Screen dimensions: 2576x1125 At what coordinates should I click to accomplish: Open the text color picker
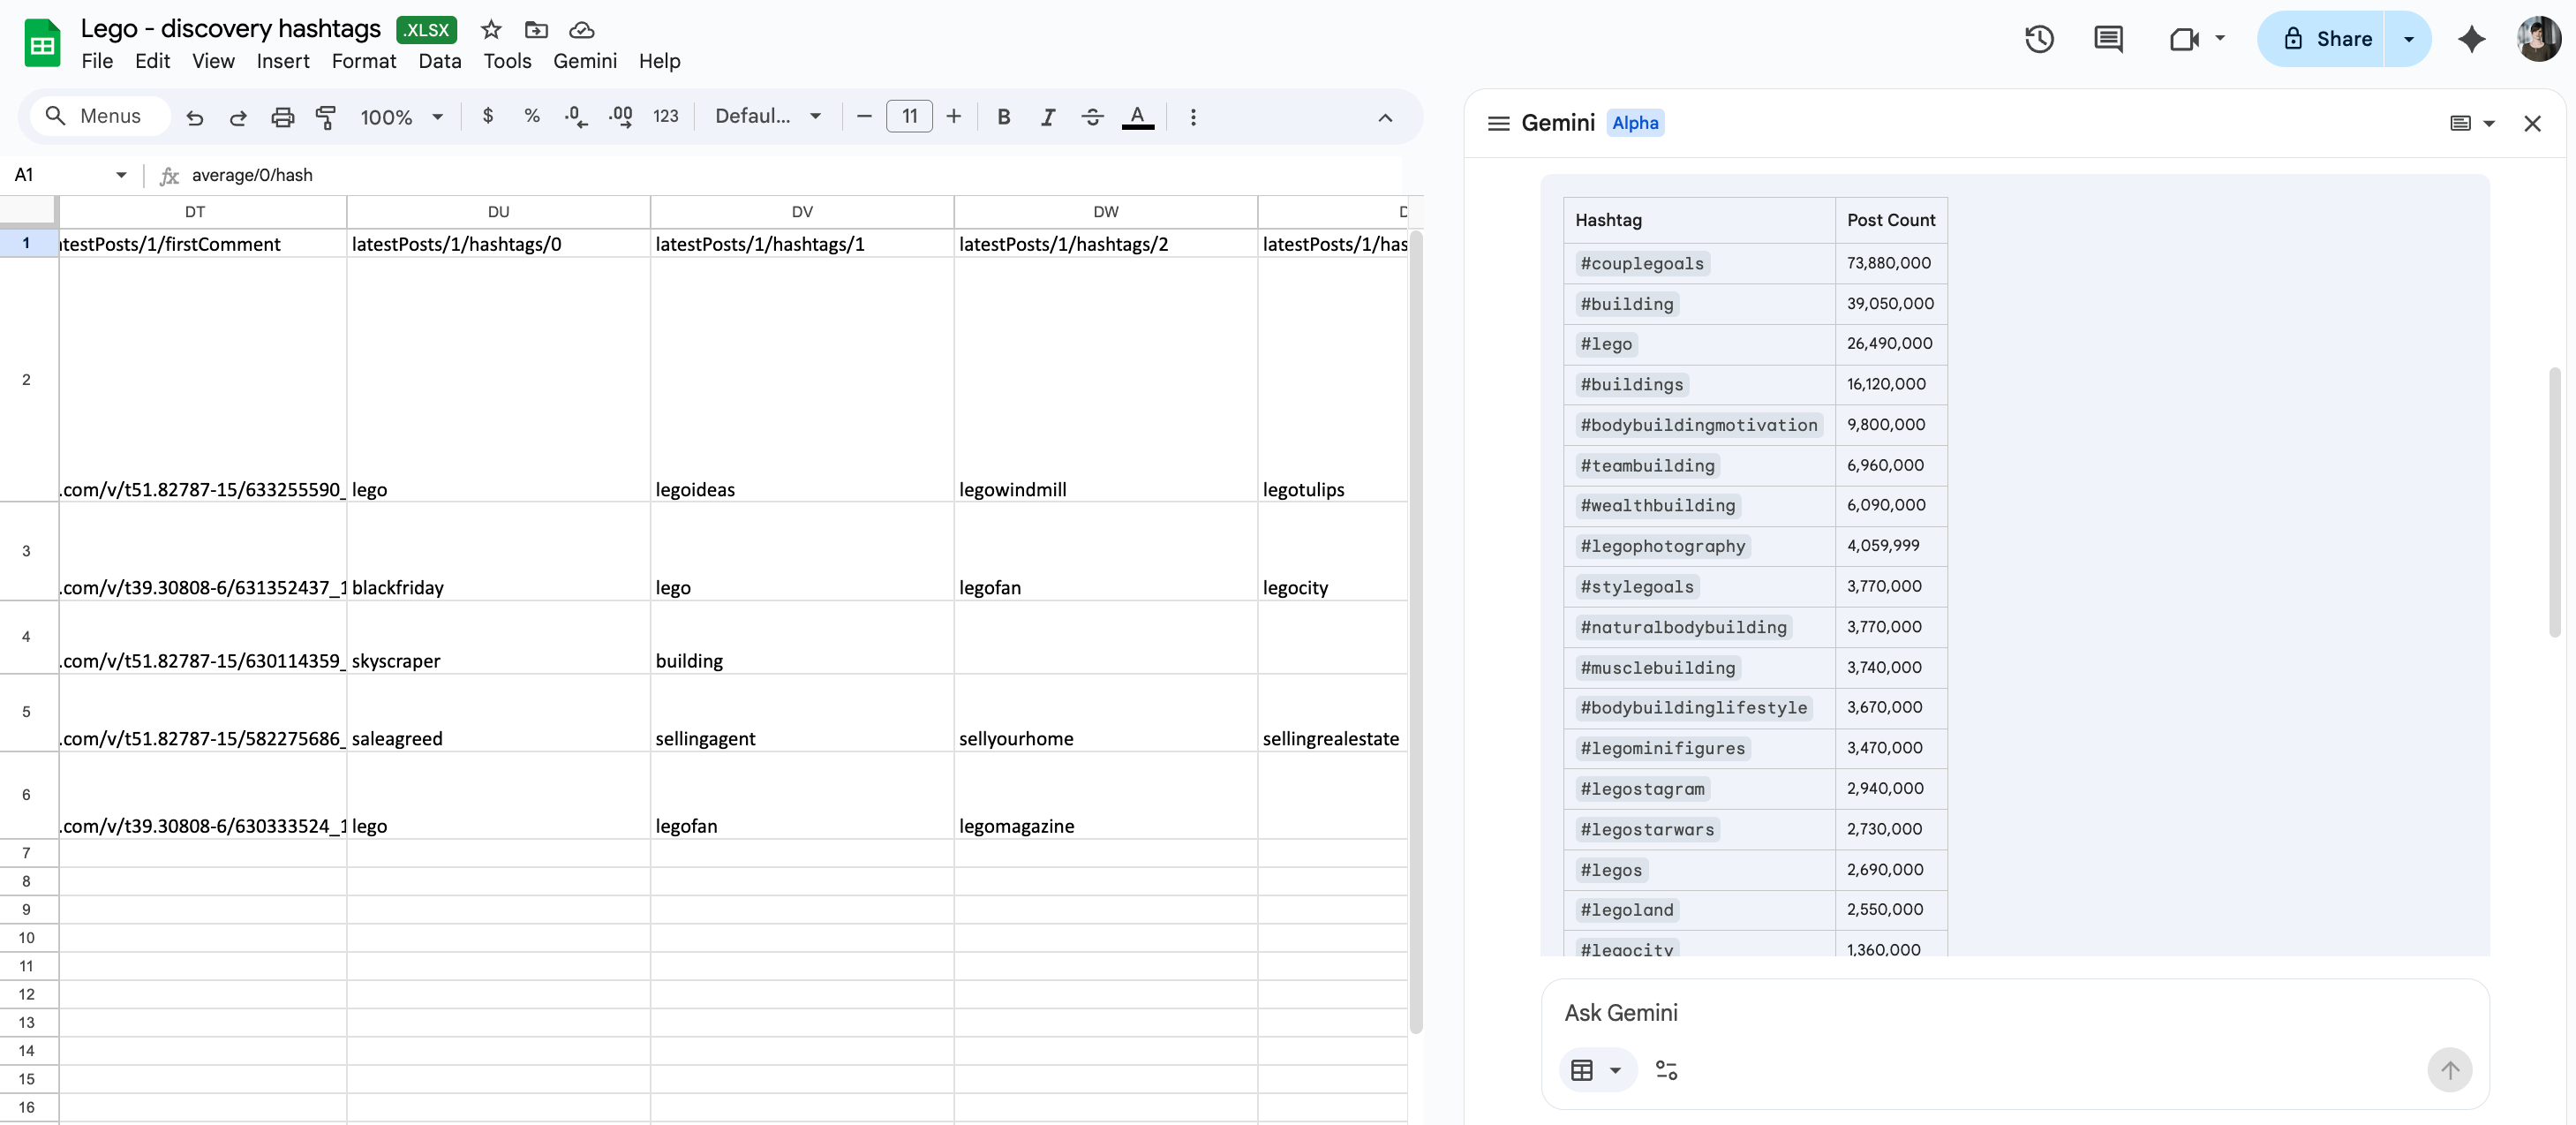tap(1137, 117)
